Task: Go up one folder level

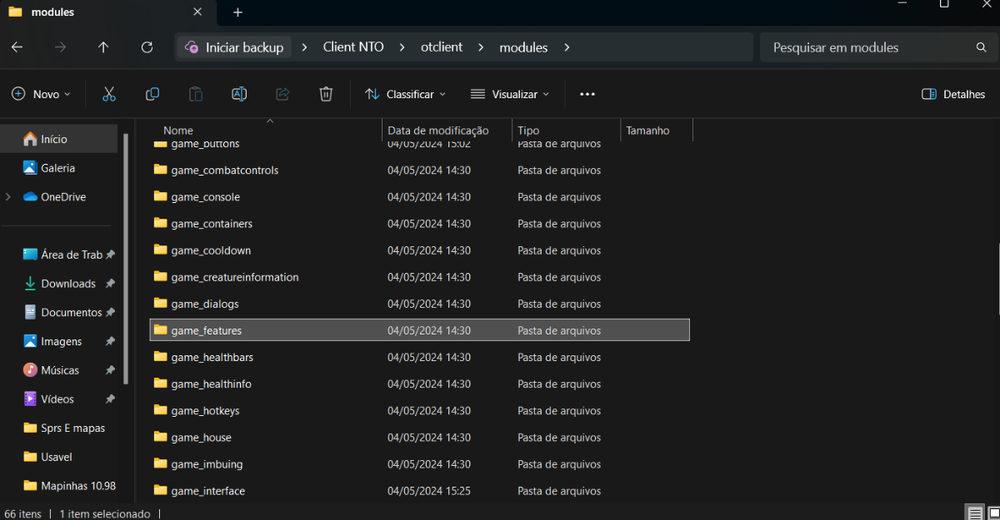Action: tap(103, 47)
